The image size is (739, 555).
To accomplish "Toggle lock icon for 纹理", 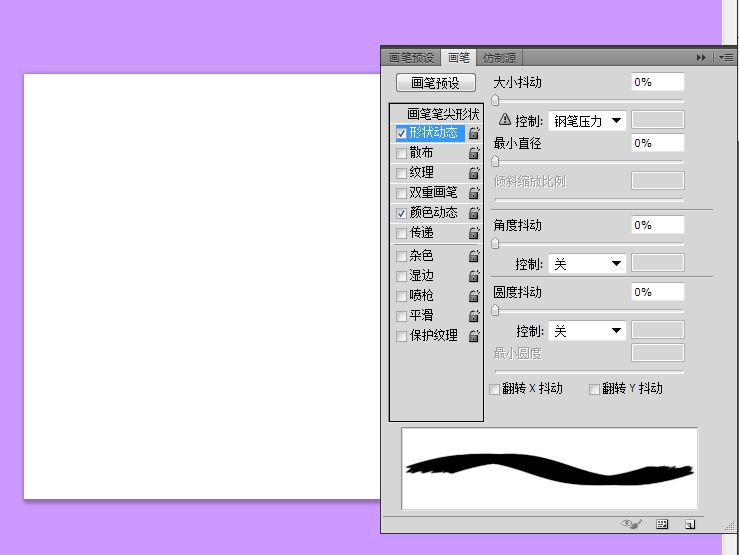I will click(474, 173).
